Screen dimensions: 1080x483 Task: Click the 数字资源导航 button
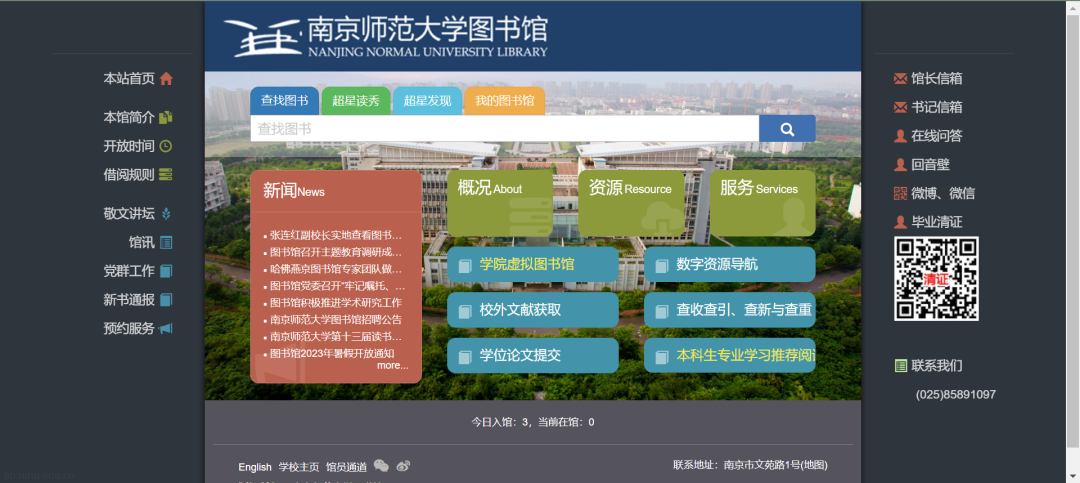(730, 265)
